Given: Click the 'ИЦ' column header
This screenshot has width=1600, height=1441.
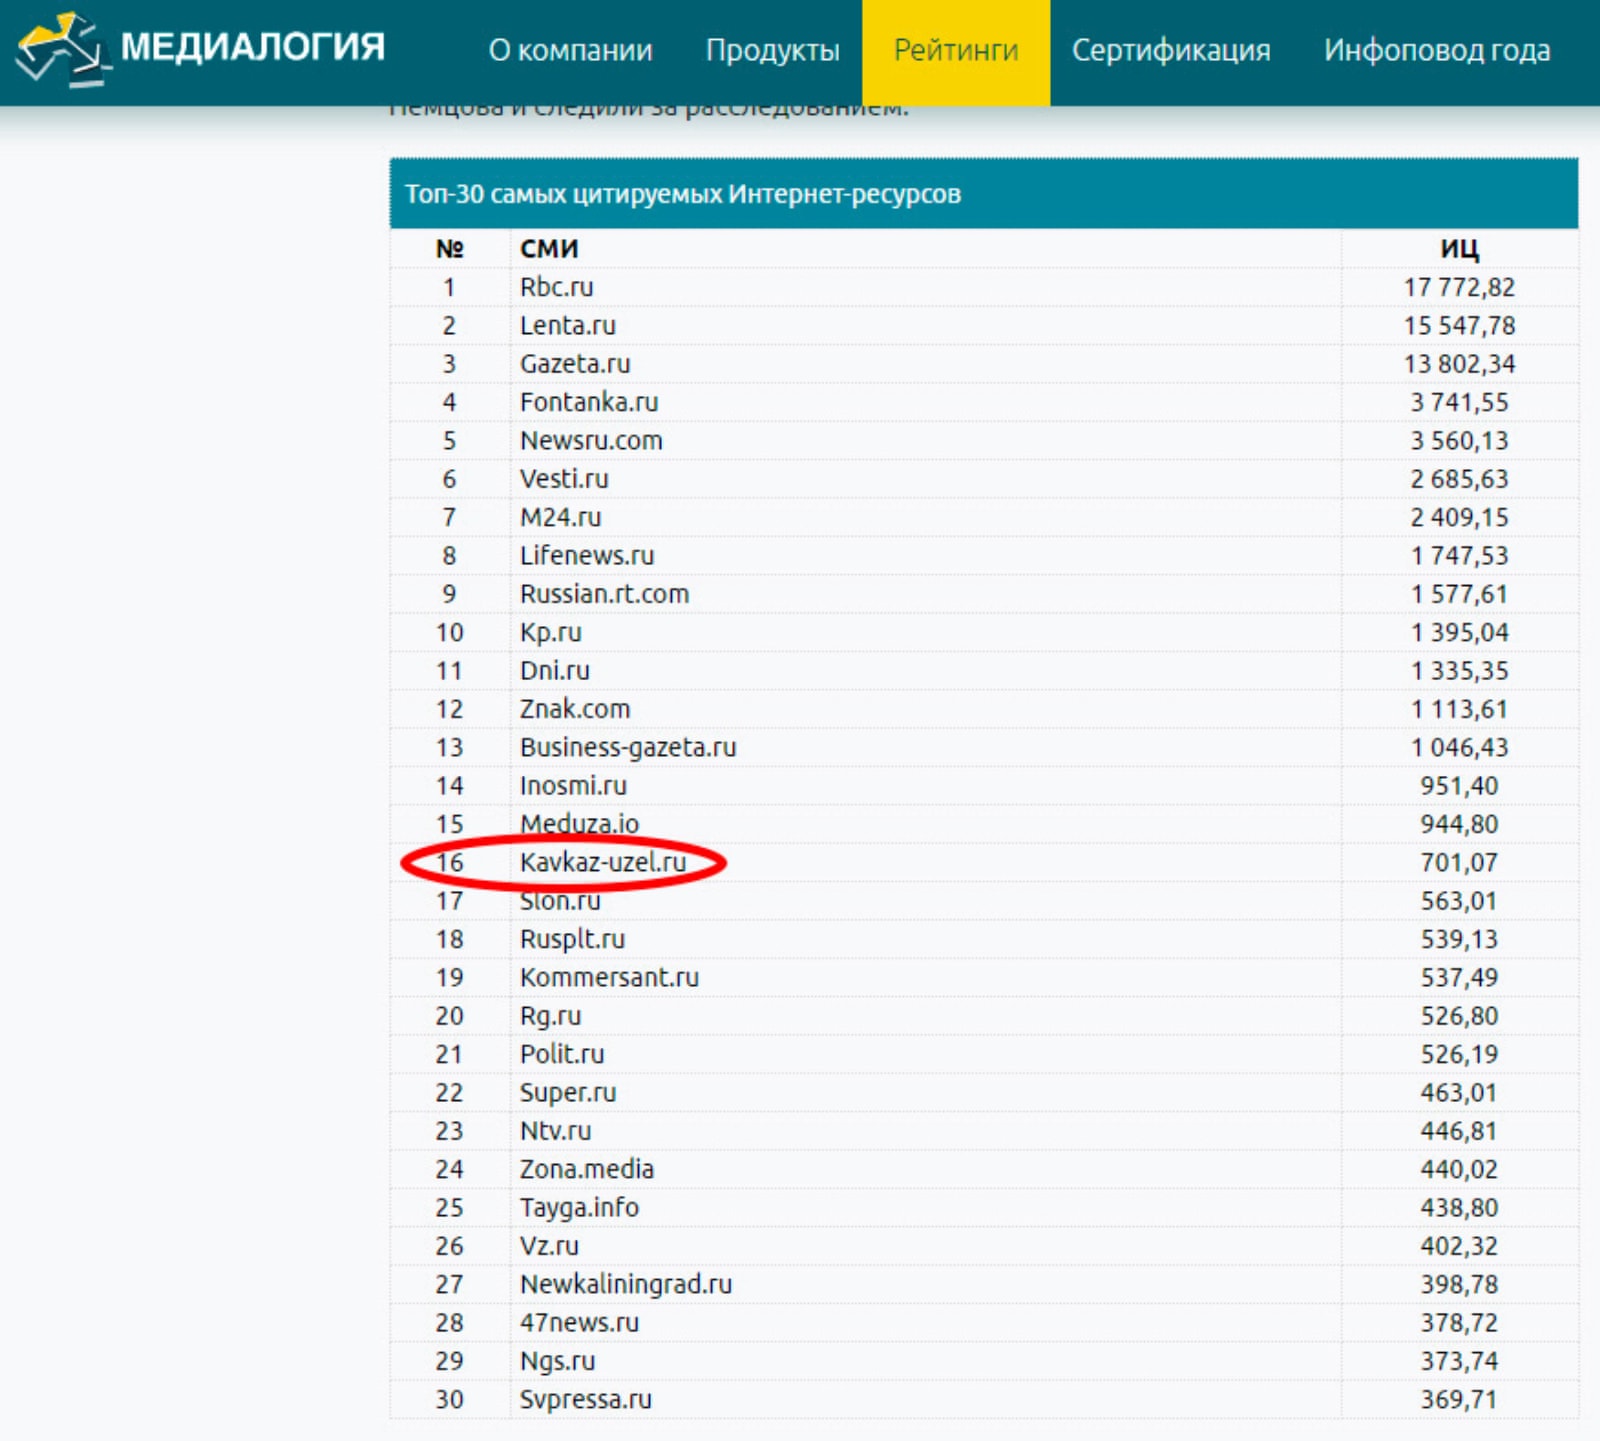Looking at the screenshot, I should [1458, 248].
